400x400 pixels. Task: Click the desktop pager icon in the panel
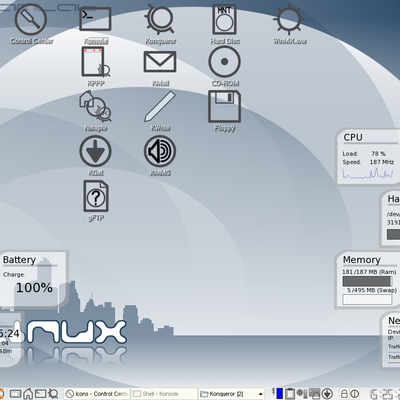(x=15, y=394)
